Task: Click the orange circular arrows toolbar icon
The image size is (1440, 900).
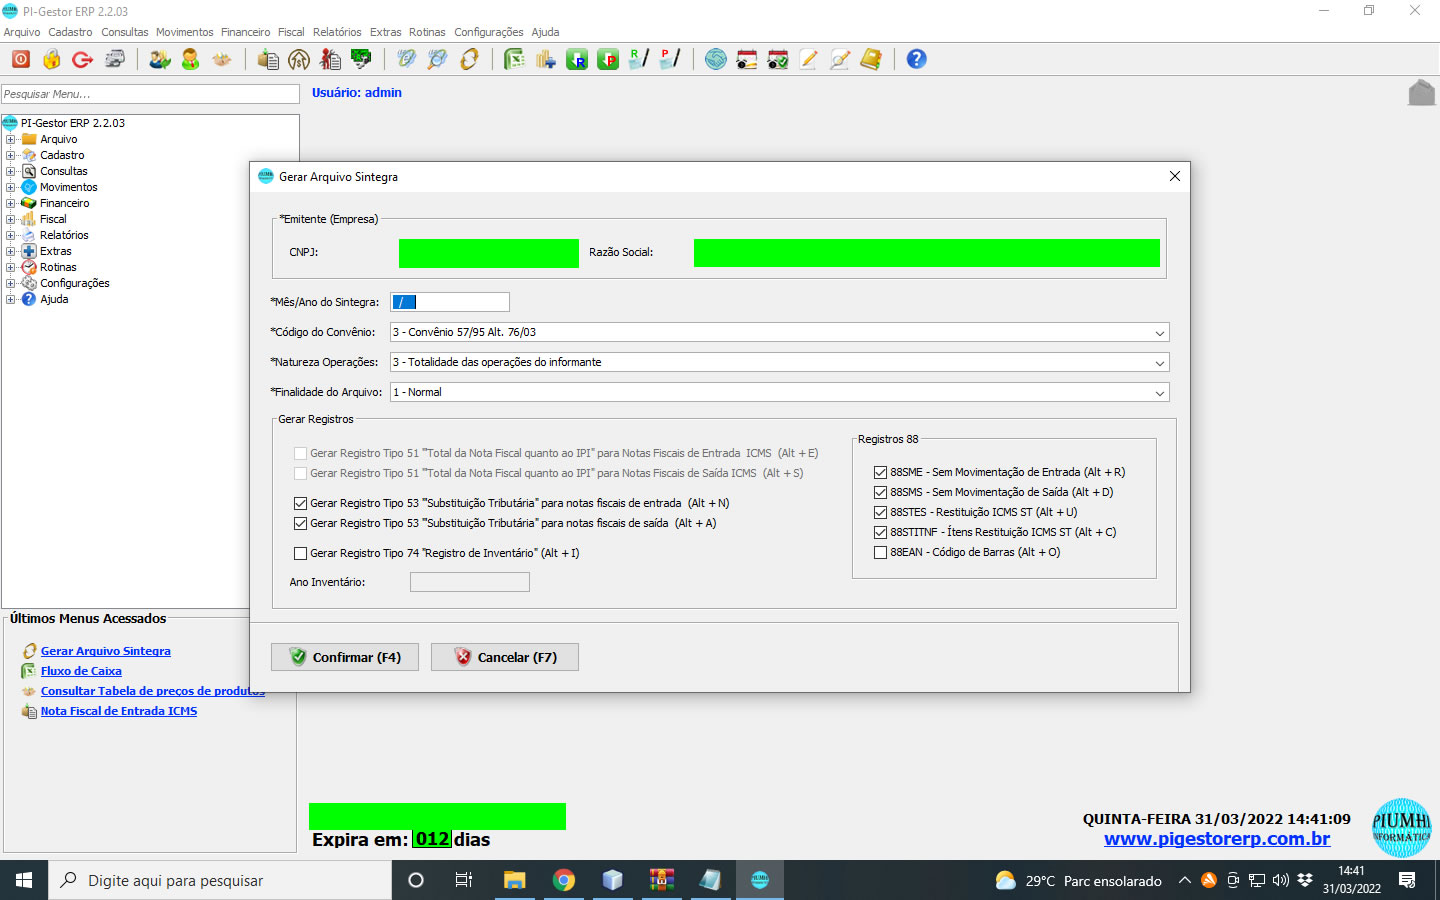Action: (x=469, y=59)
